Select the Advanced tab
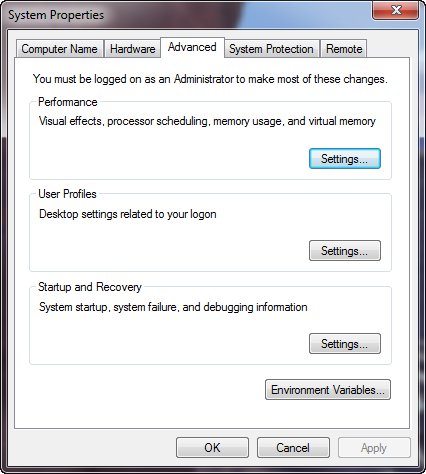Viewport: 426px width, 474px height. pyautogui.click(x=192, y=47)
